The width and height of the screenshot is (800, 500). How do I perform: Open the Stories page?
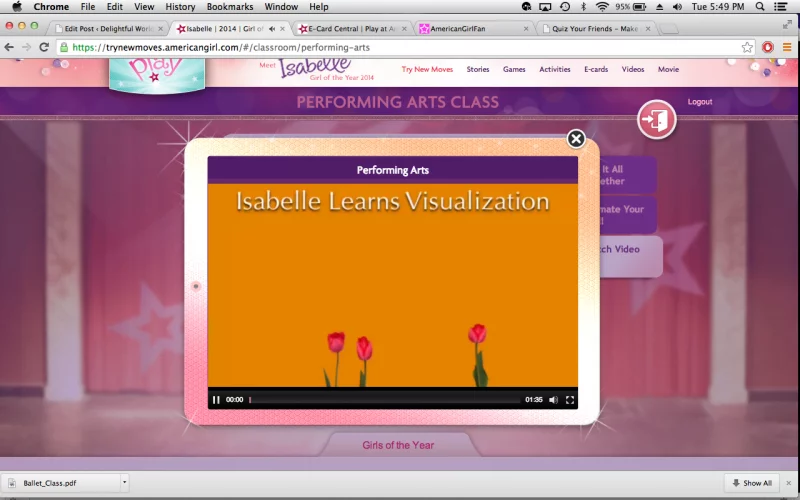pyautogui.click(x=478, y=69)
